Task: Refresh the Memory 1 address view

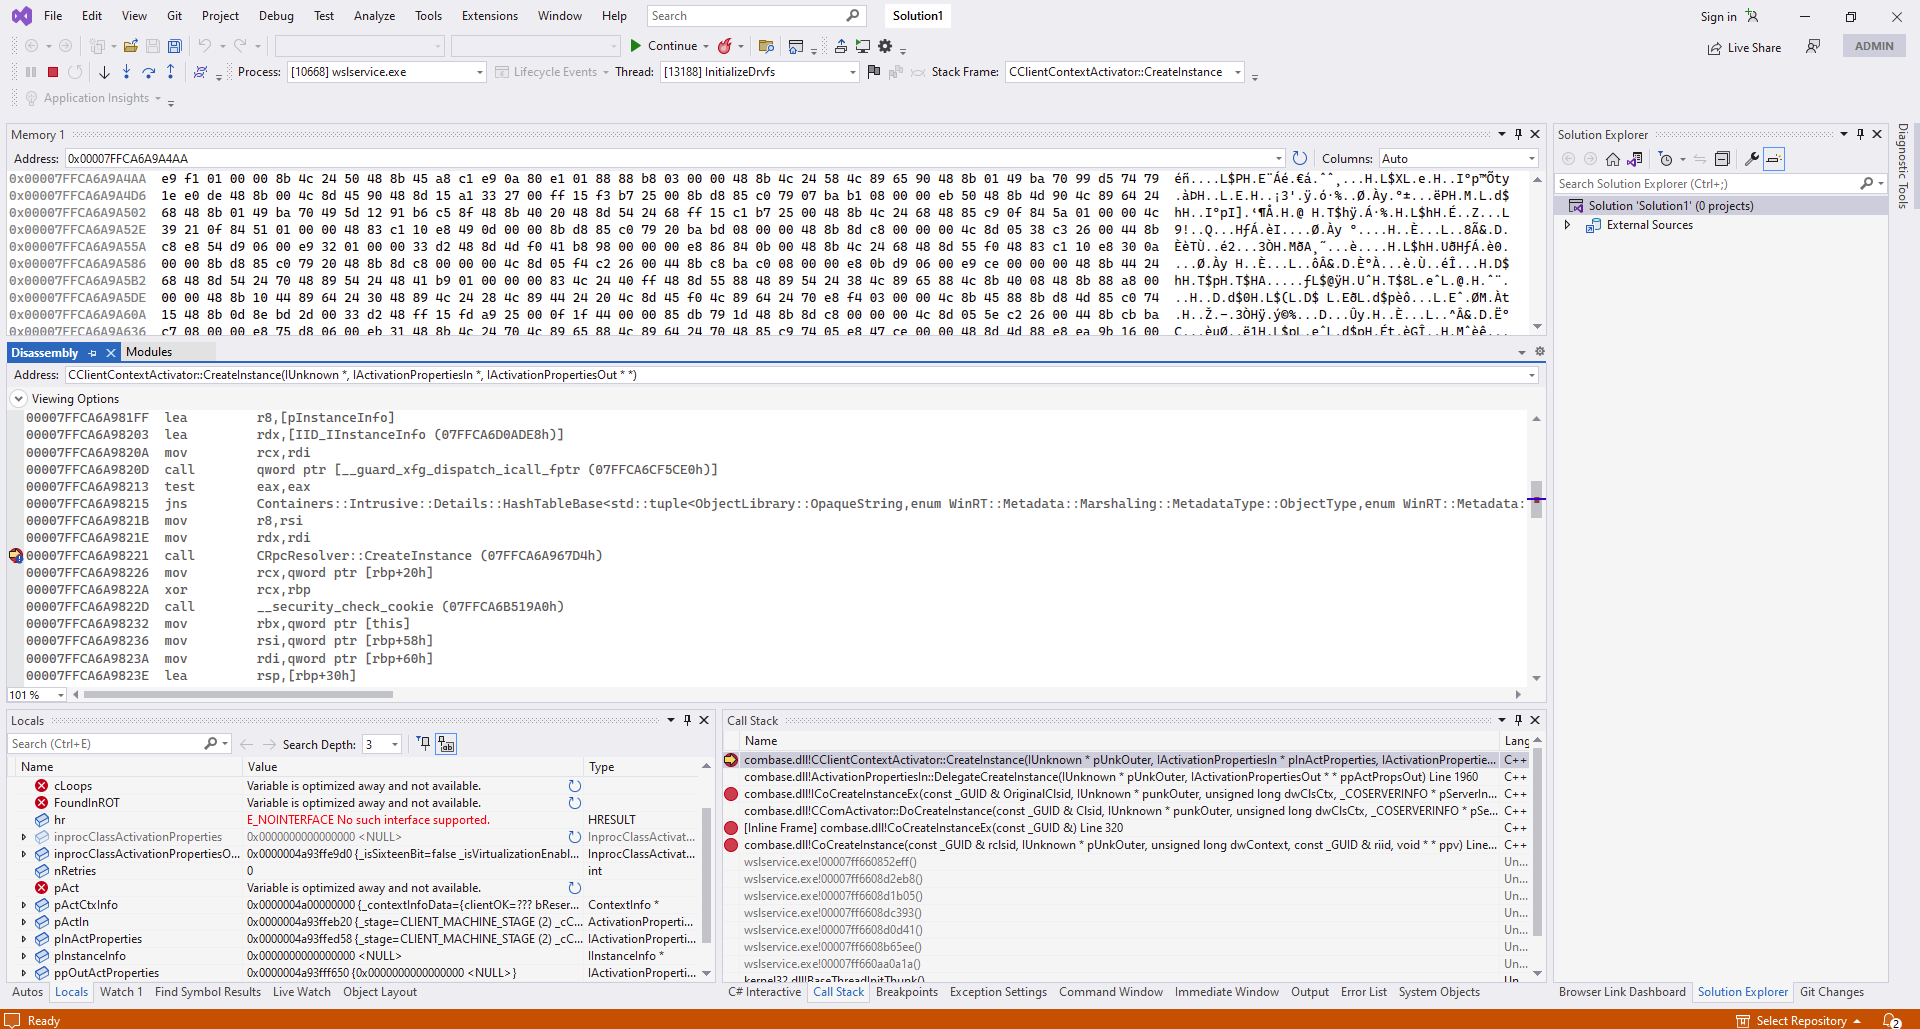Action: click(1299, 158)
